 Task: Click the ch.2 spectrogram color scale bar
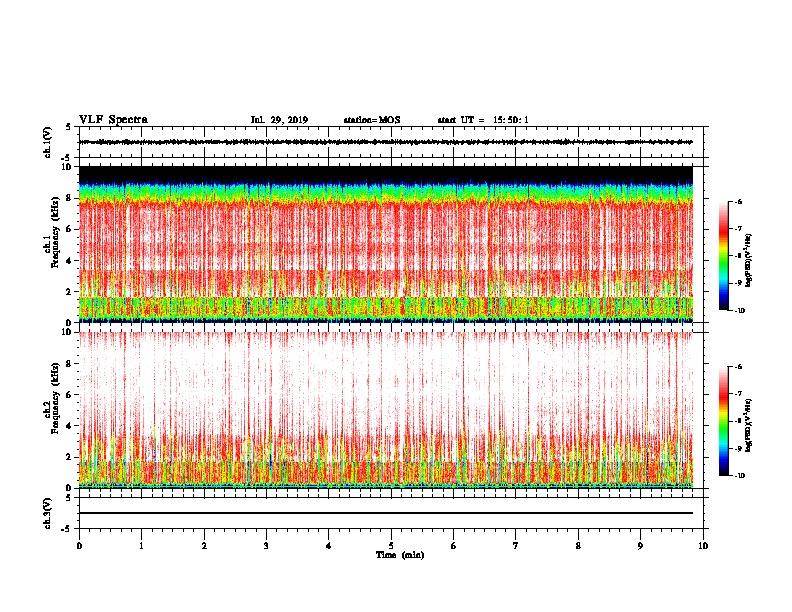click(723, 421)
